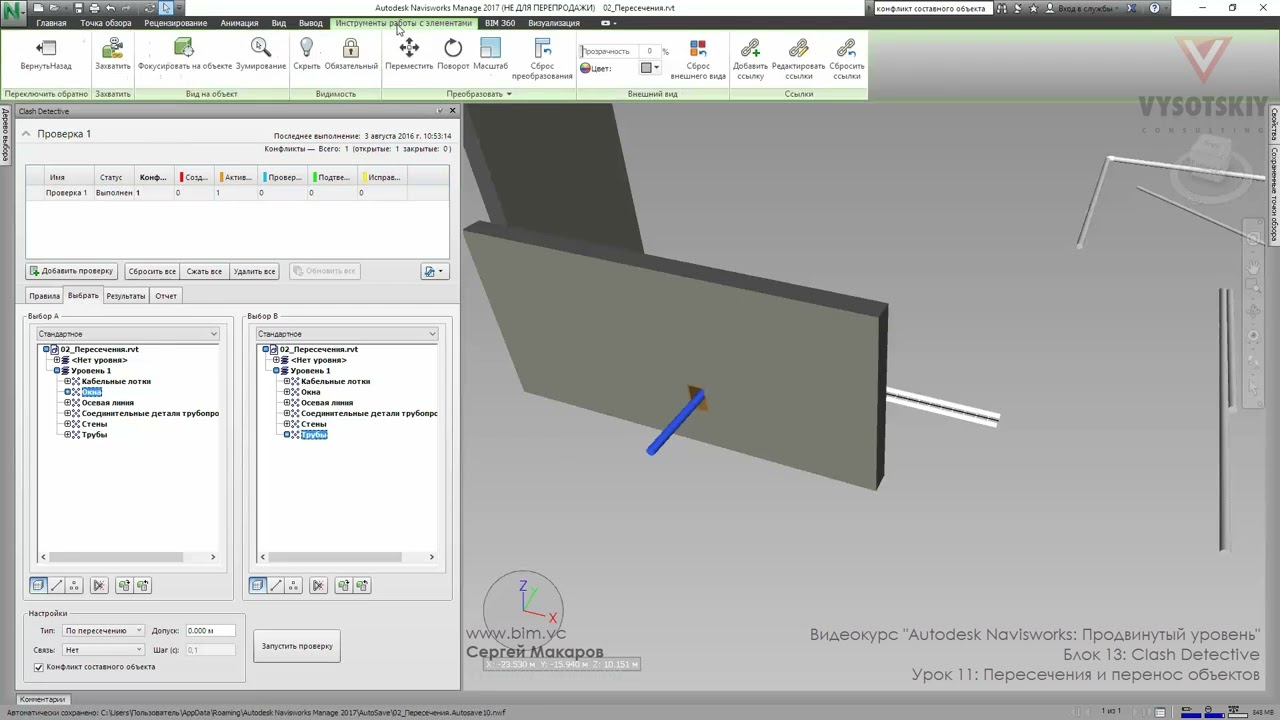Select the Проверка 1 row in tests table
Screen dimensions: 1280x720
(237, 192)
